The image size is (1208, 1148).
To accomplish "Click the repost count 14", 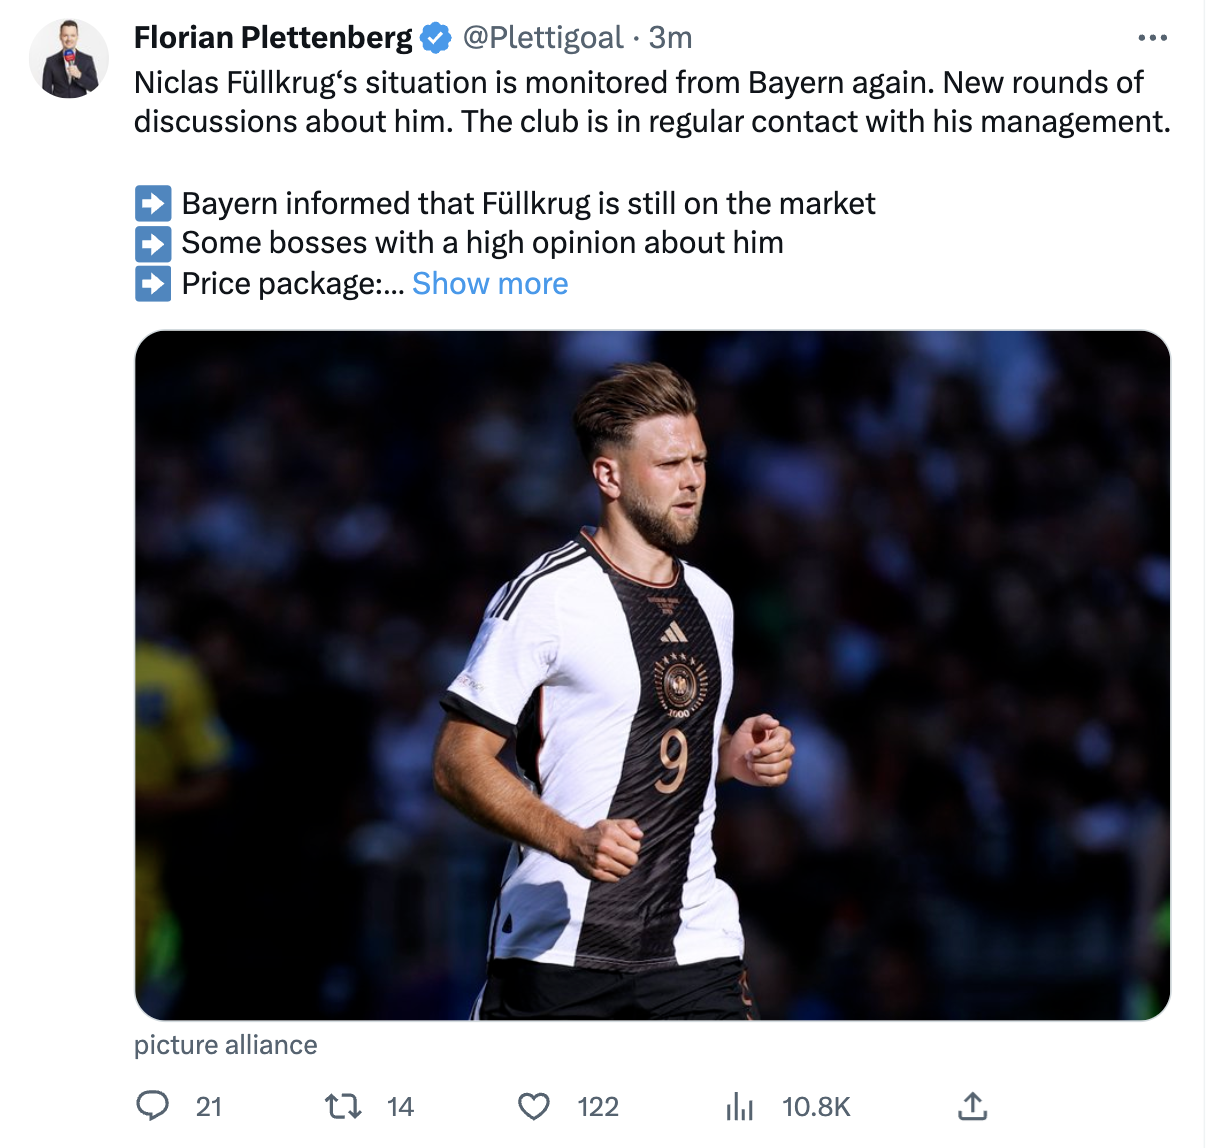I will pos(400,1106).
